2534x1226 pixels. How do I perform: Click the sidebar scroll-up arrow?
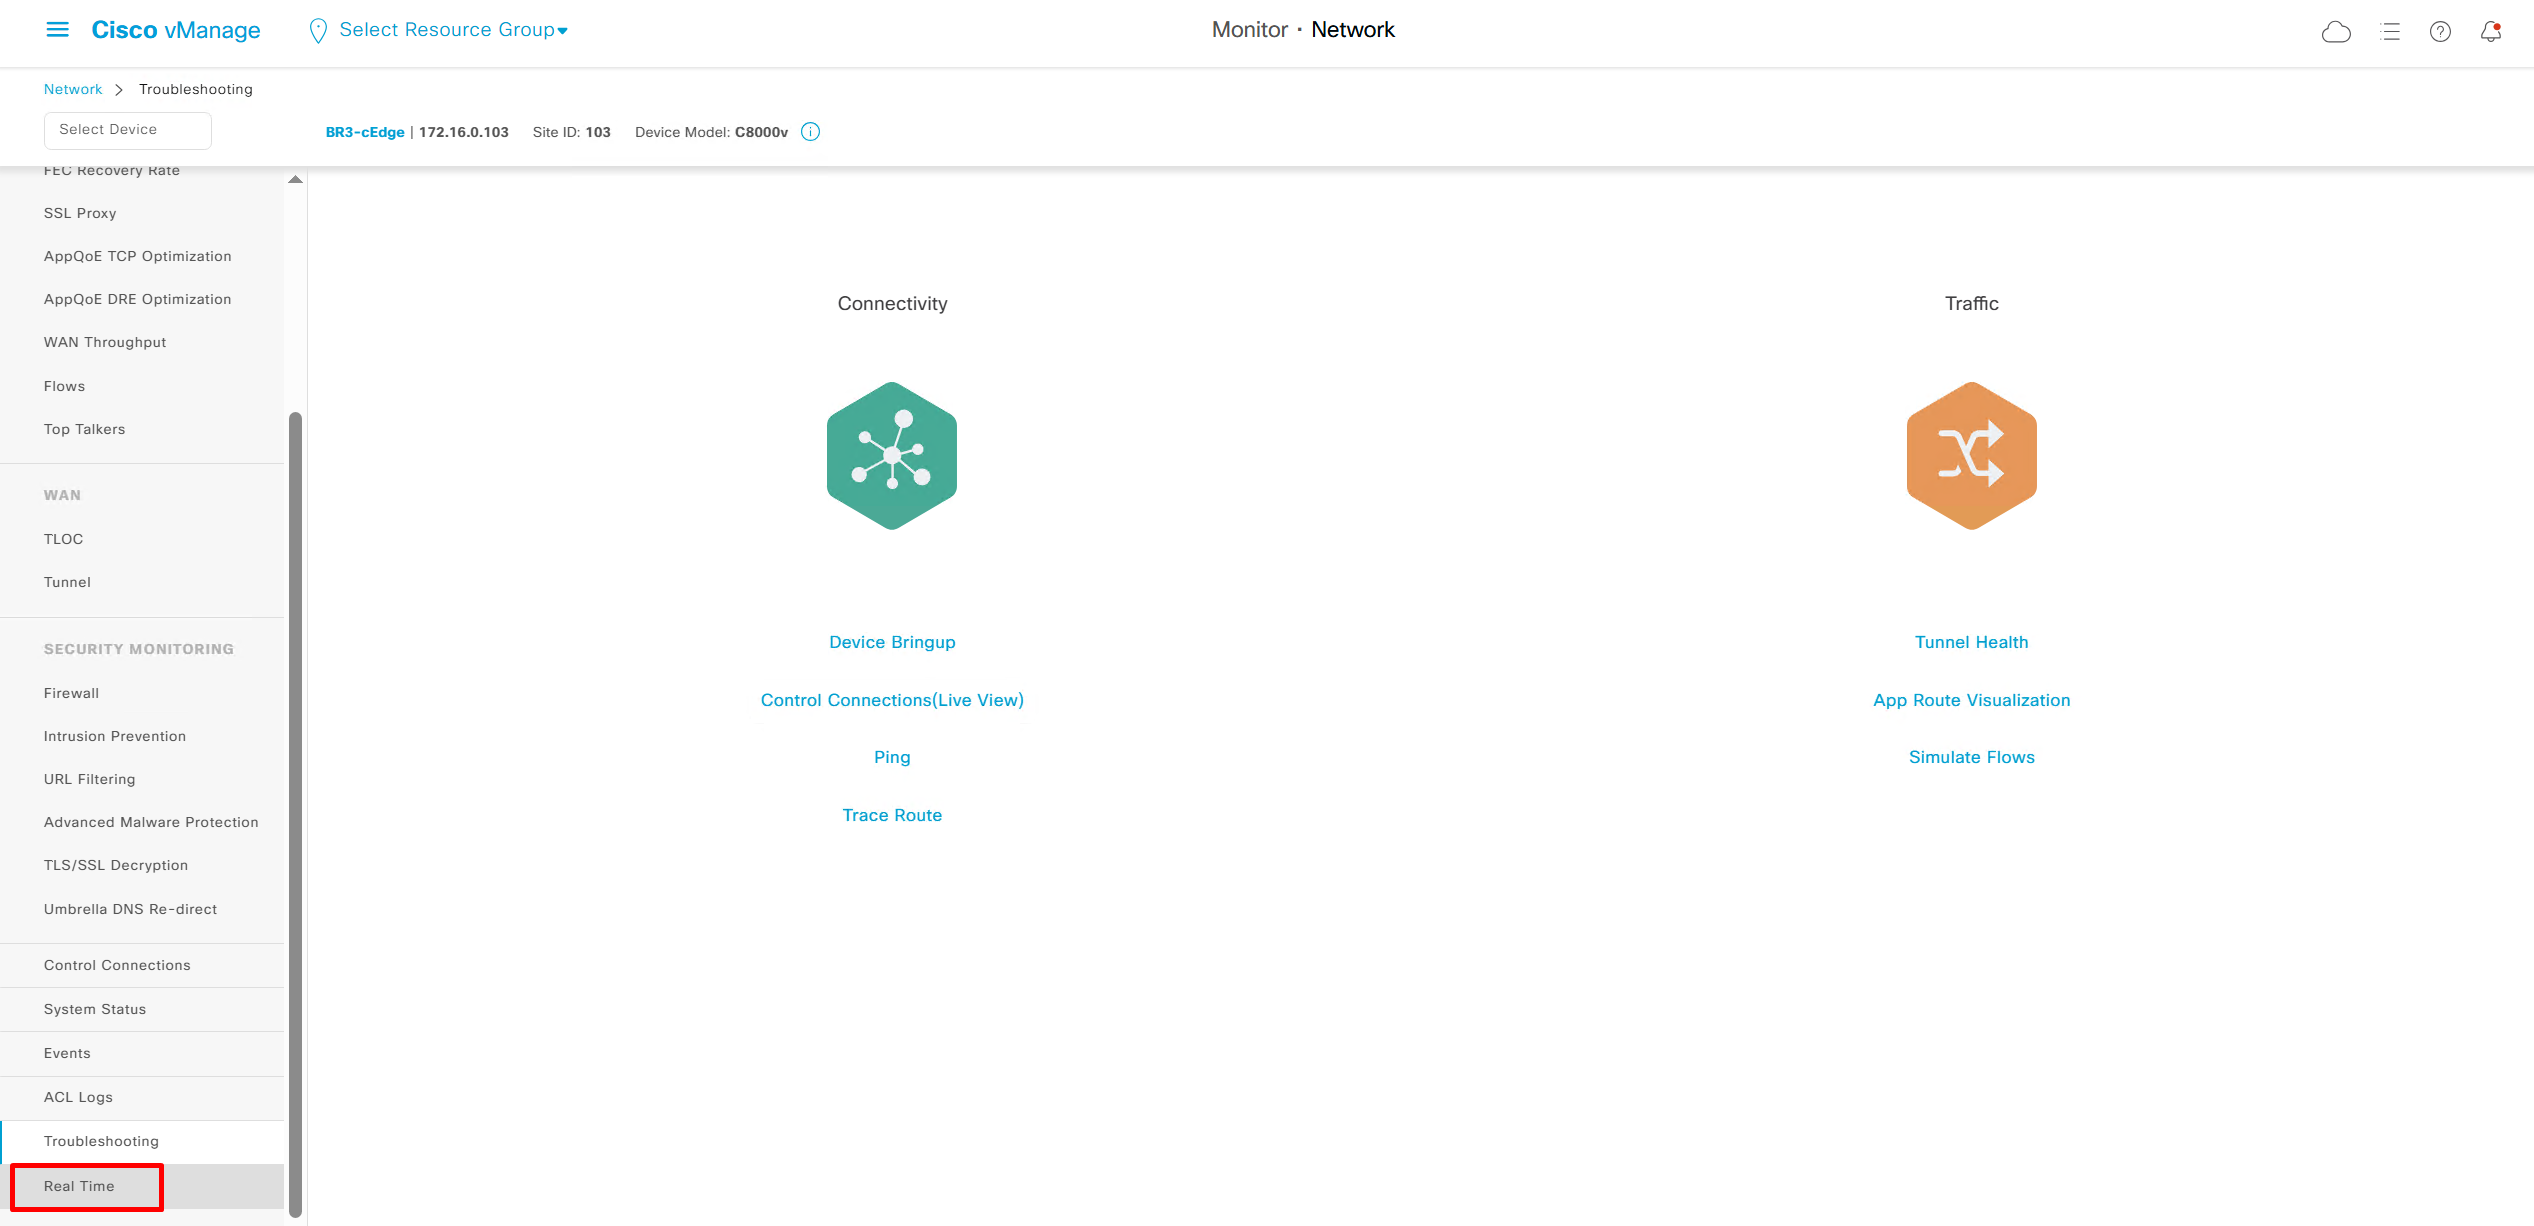tap(295, 180)
